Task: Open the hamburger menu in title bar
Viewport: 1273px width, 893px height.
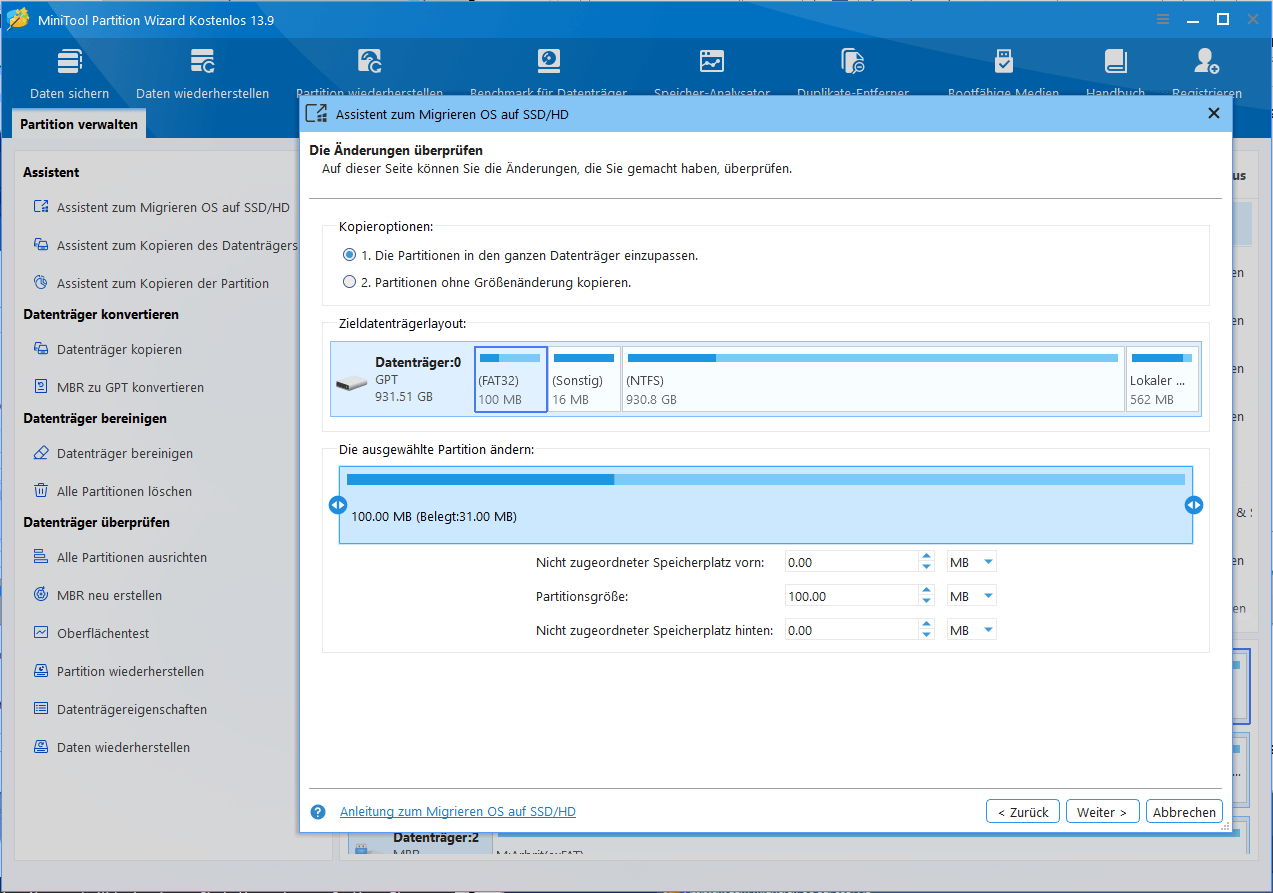Action: pos(1163,19)
